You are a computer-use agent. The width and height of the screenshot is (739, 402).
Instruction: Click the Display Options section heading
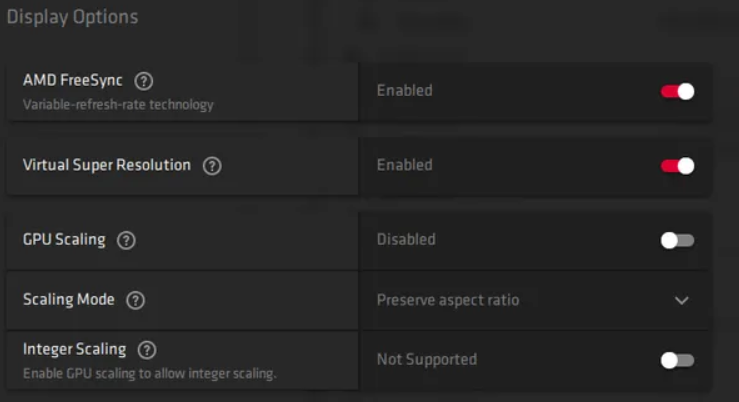[72, 17]
